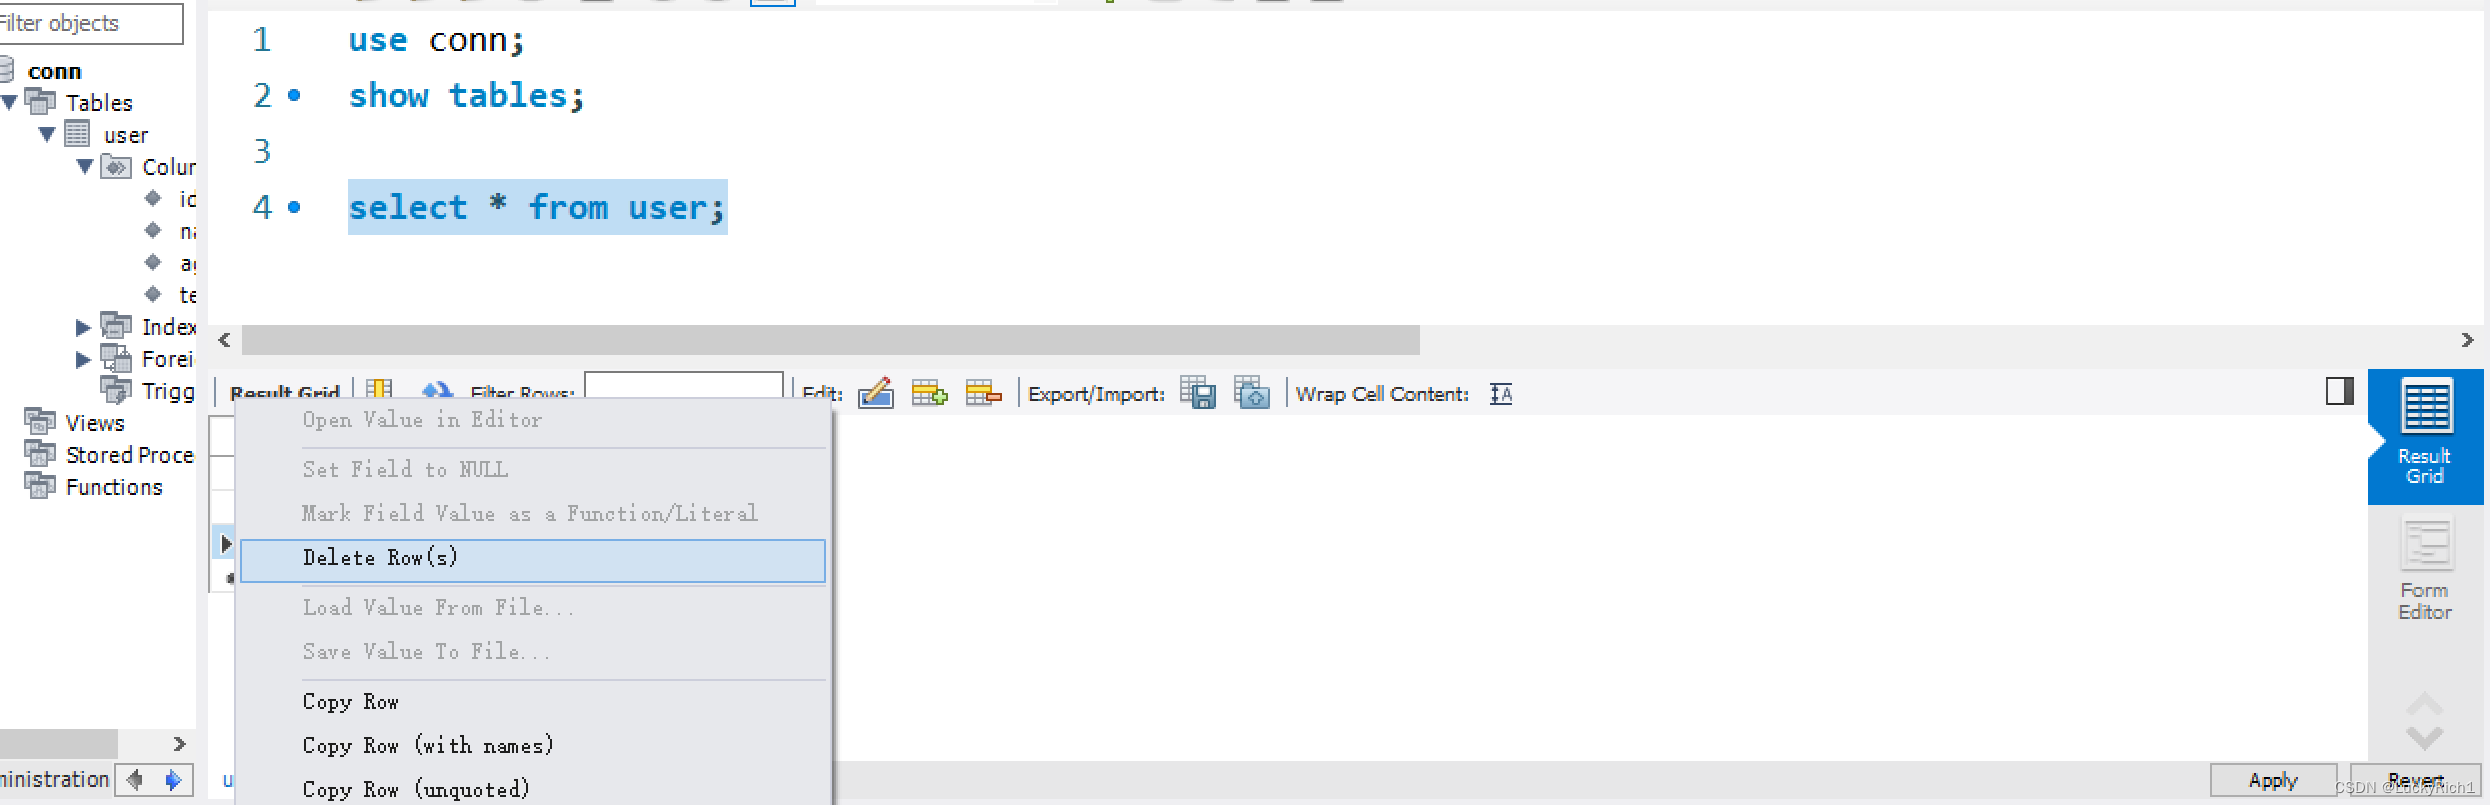Select the Functions tree item
Viewport: 2490px width, 805px height.
click(x=114, y=487)
